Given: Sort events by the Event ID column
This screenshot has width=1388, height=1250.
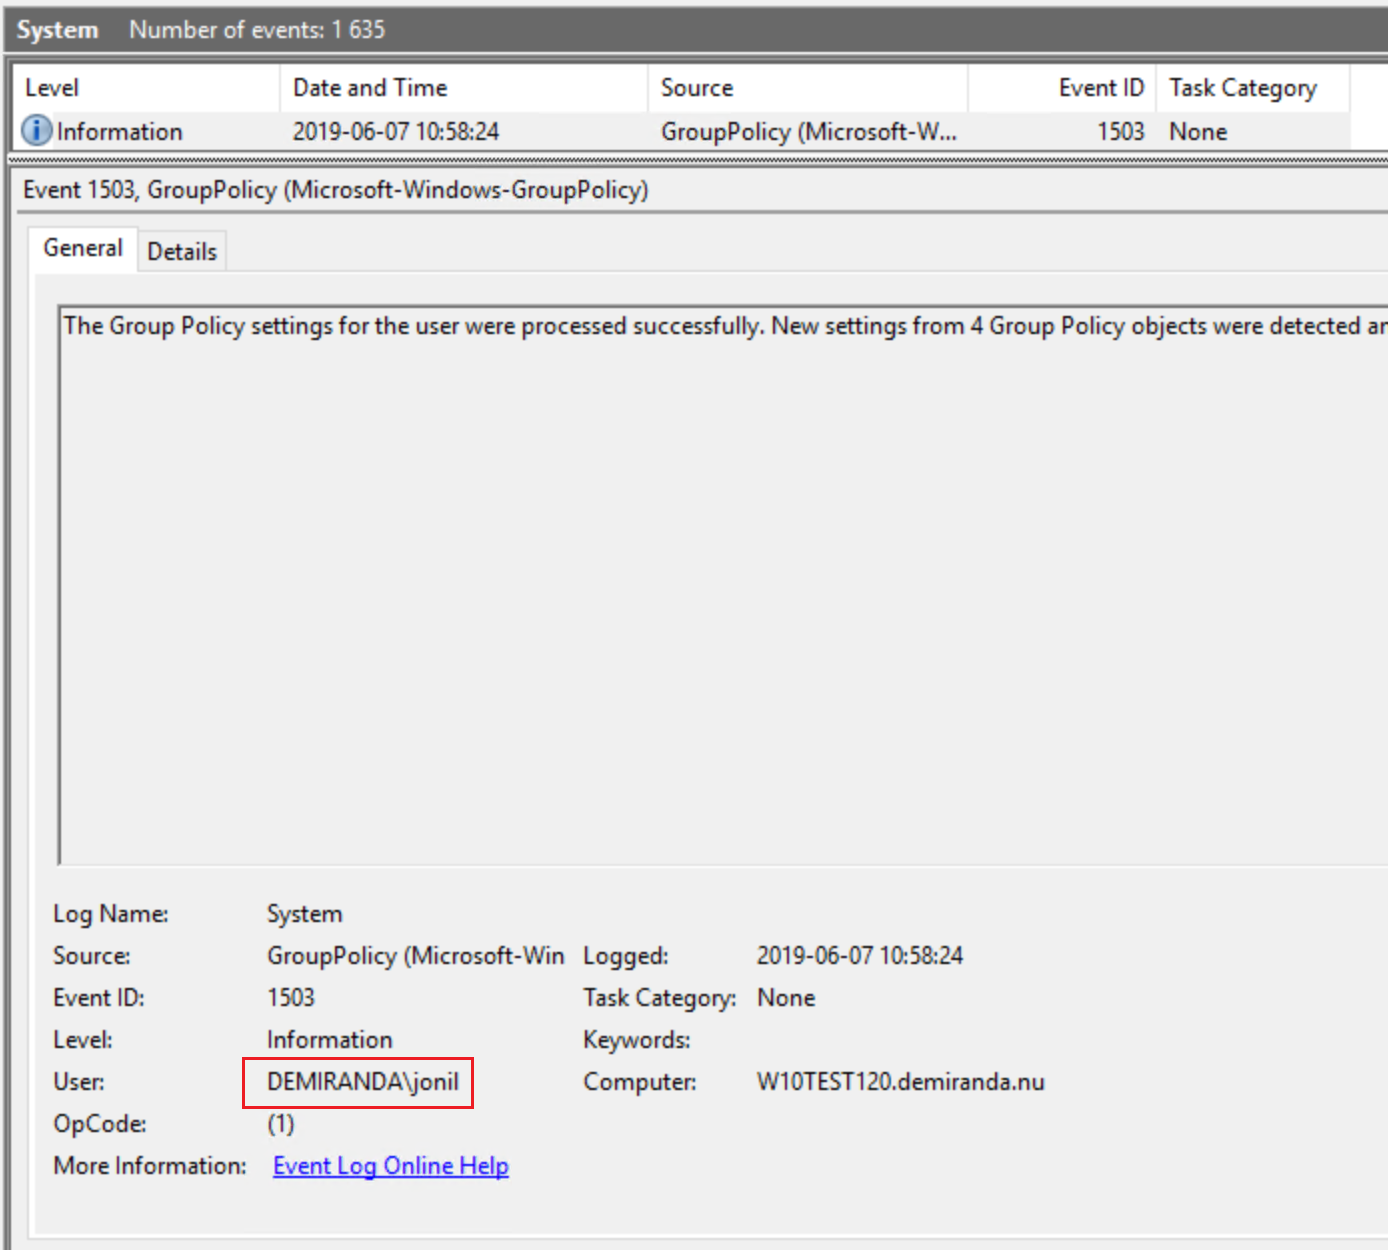Looking at the screenshot, I should pyautogui.click(x=1101, y=87).
